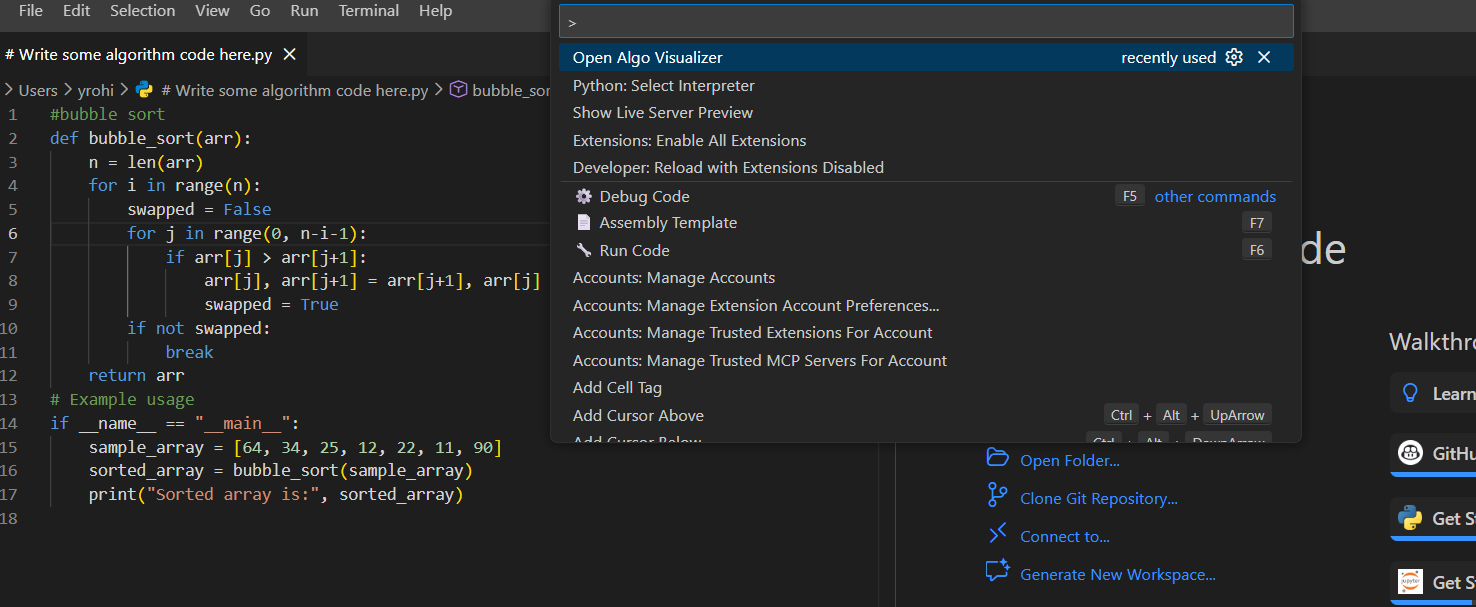Open the Run menu

pyautogui.click(x=304, y=11)
